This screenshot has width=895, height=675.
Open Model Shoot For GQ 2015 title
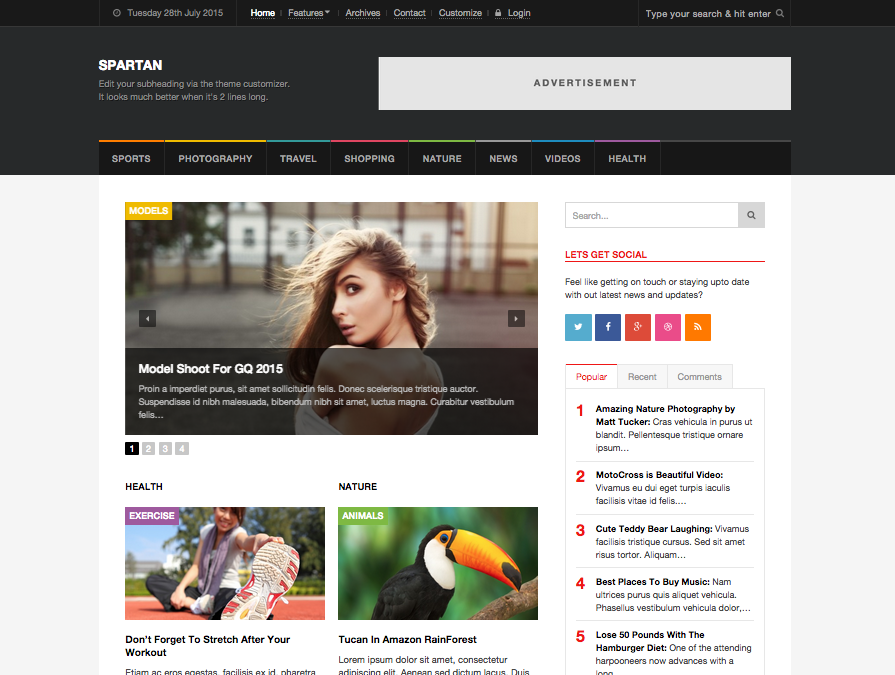click(211, 369)
